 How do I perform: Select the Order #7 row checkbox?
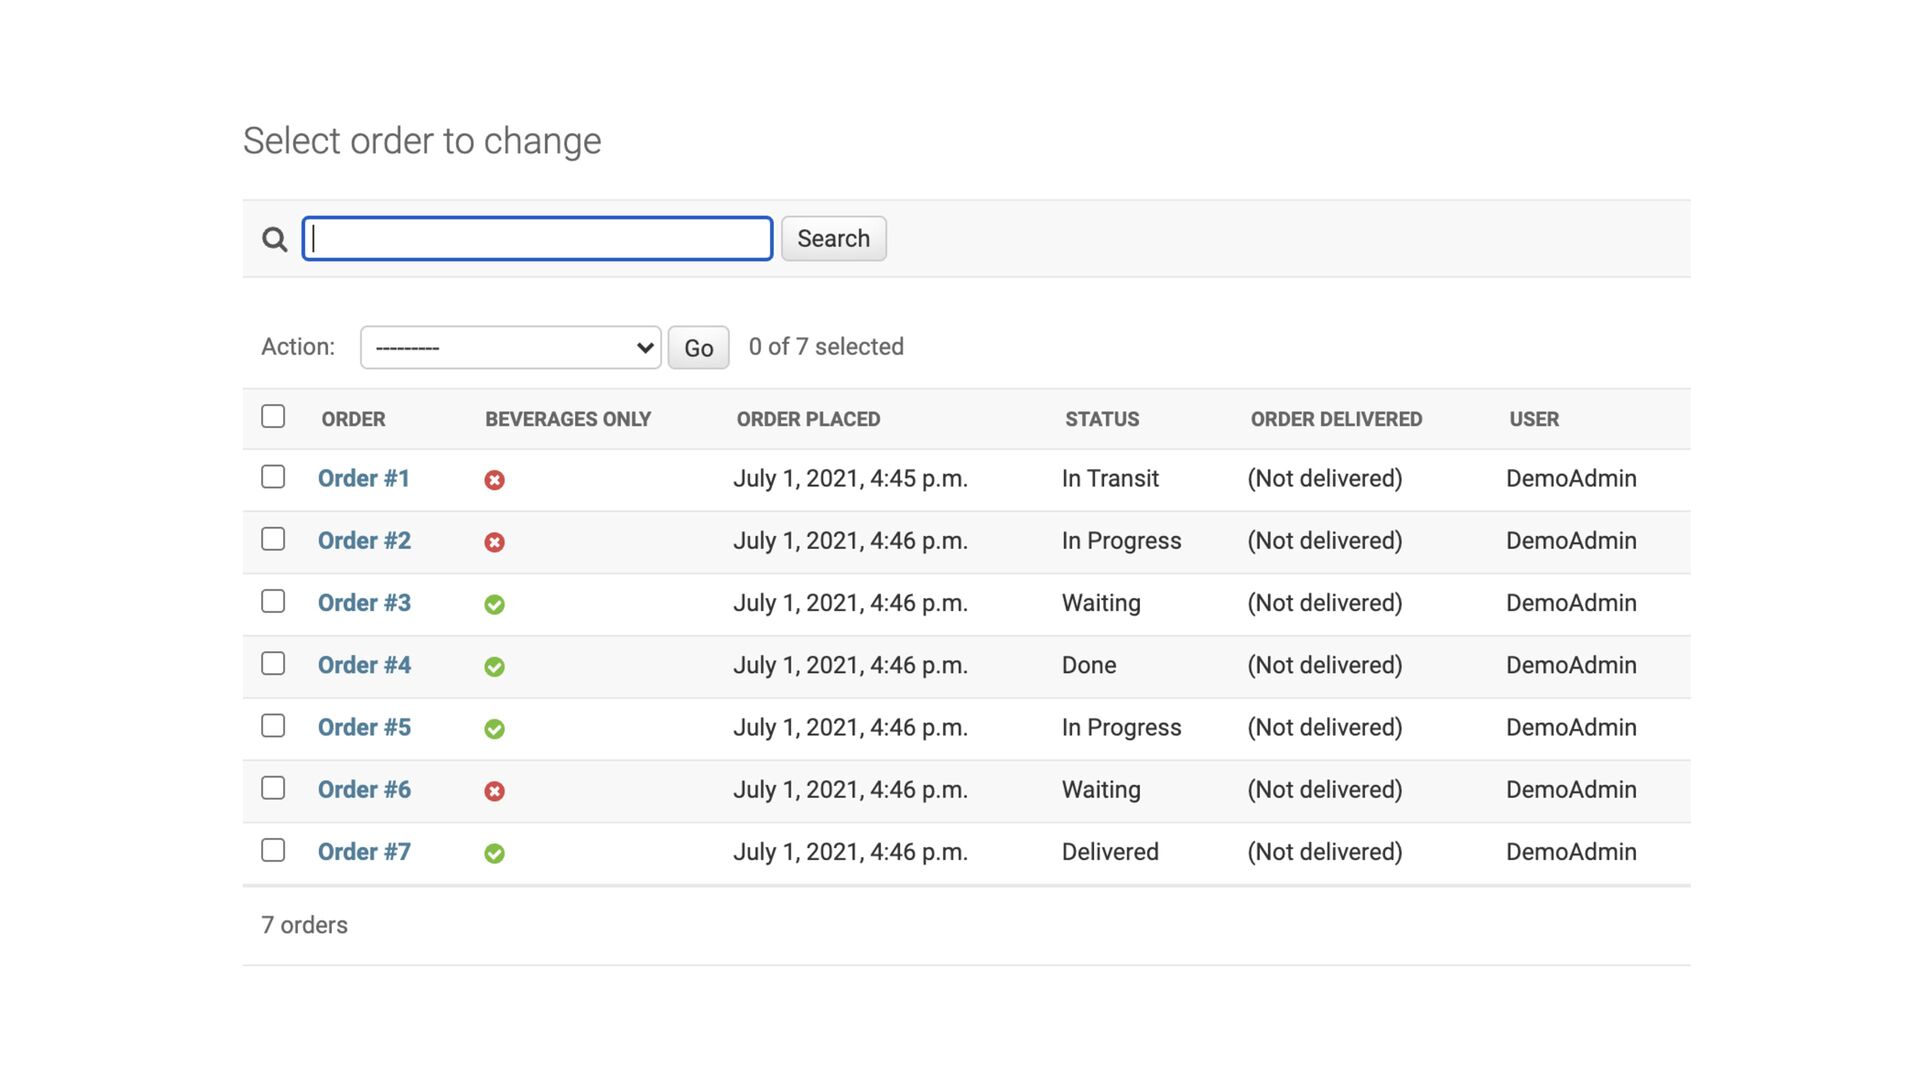pyautogui.click(x=273, y=850)
